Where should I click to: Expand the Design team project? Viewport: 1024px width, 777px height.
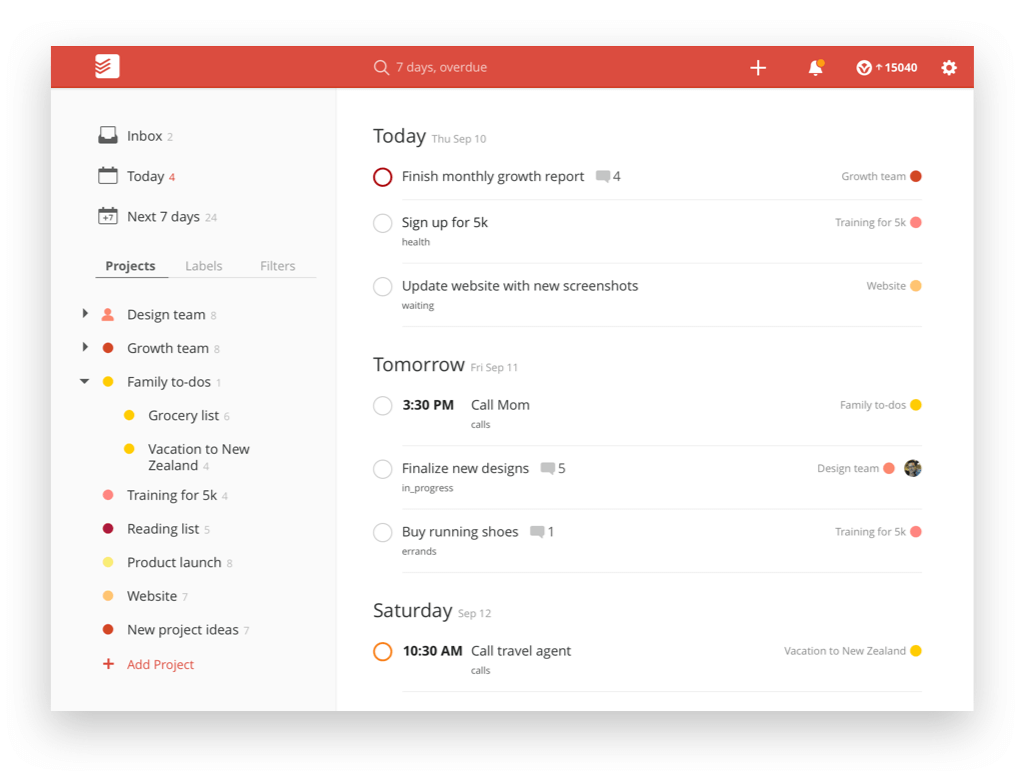[x=85, y=313]
